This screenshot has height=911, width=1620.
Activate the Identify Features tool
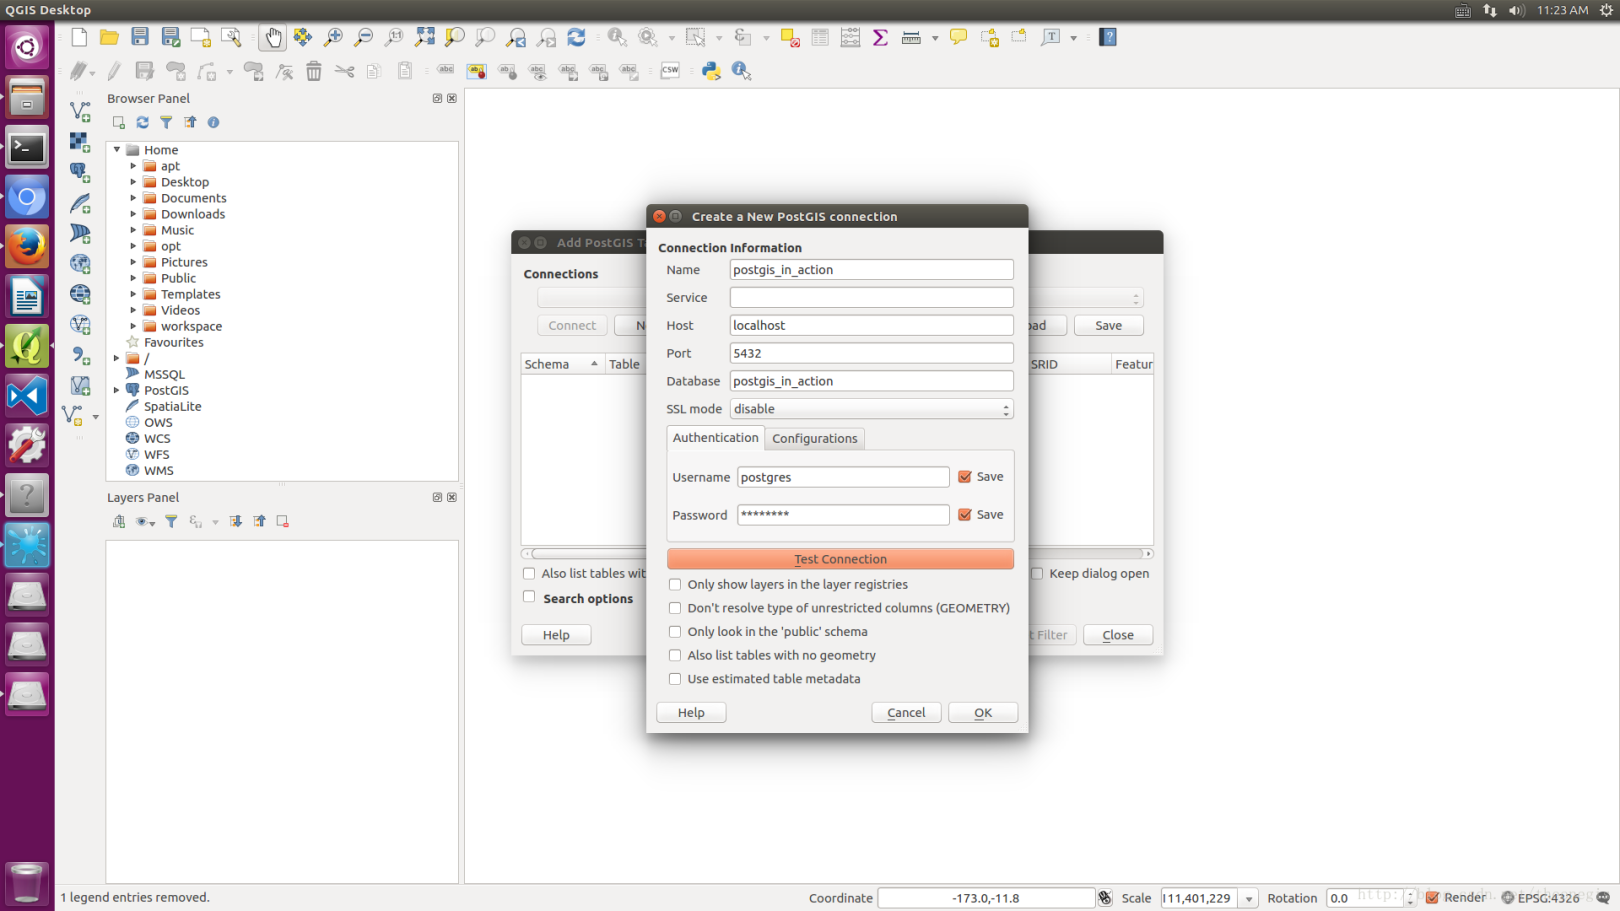(617, 38)
